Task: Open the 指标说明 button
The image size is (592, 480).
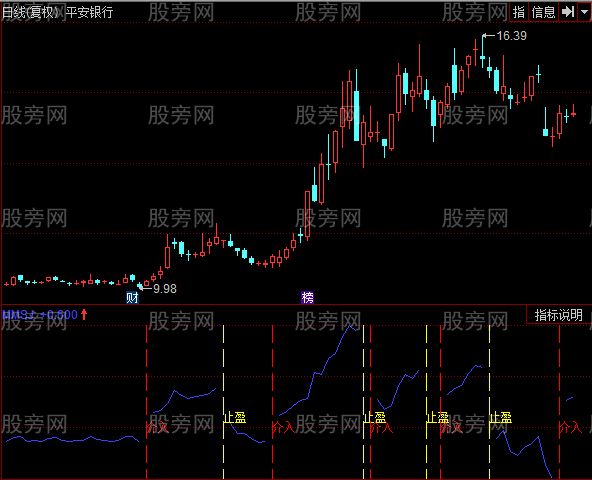Action: (x=558, y=315)
